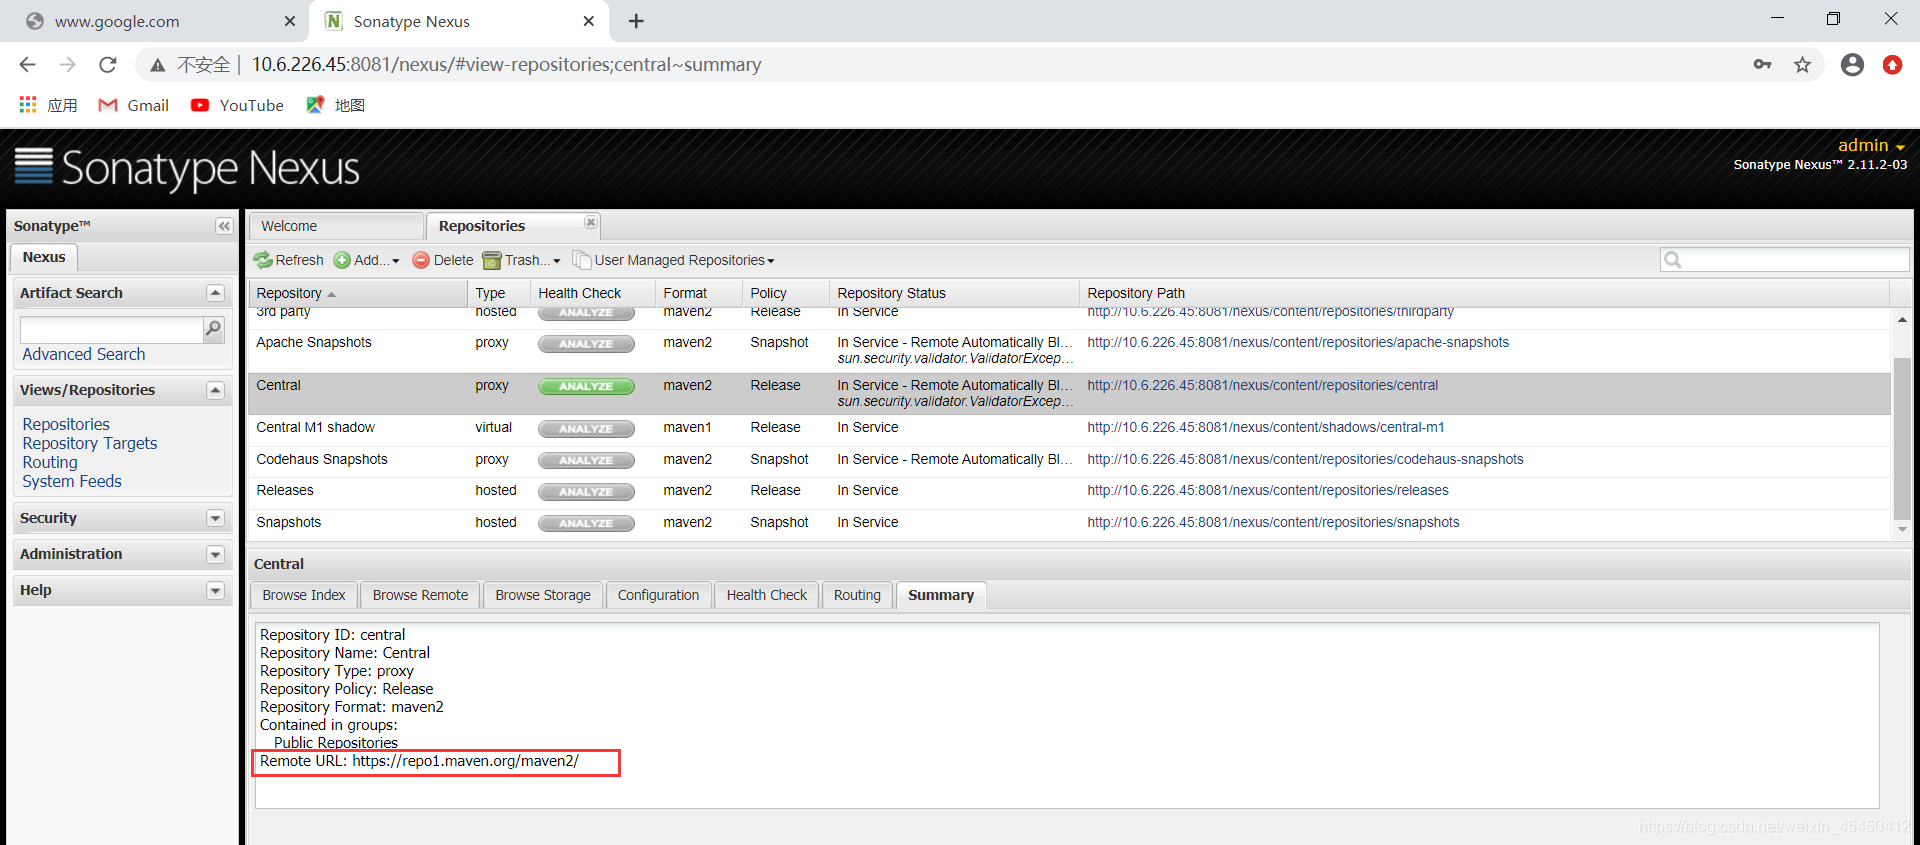Click the Analyze button for Central

(586, 386)
